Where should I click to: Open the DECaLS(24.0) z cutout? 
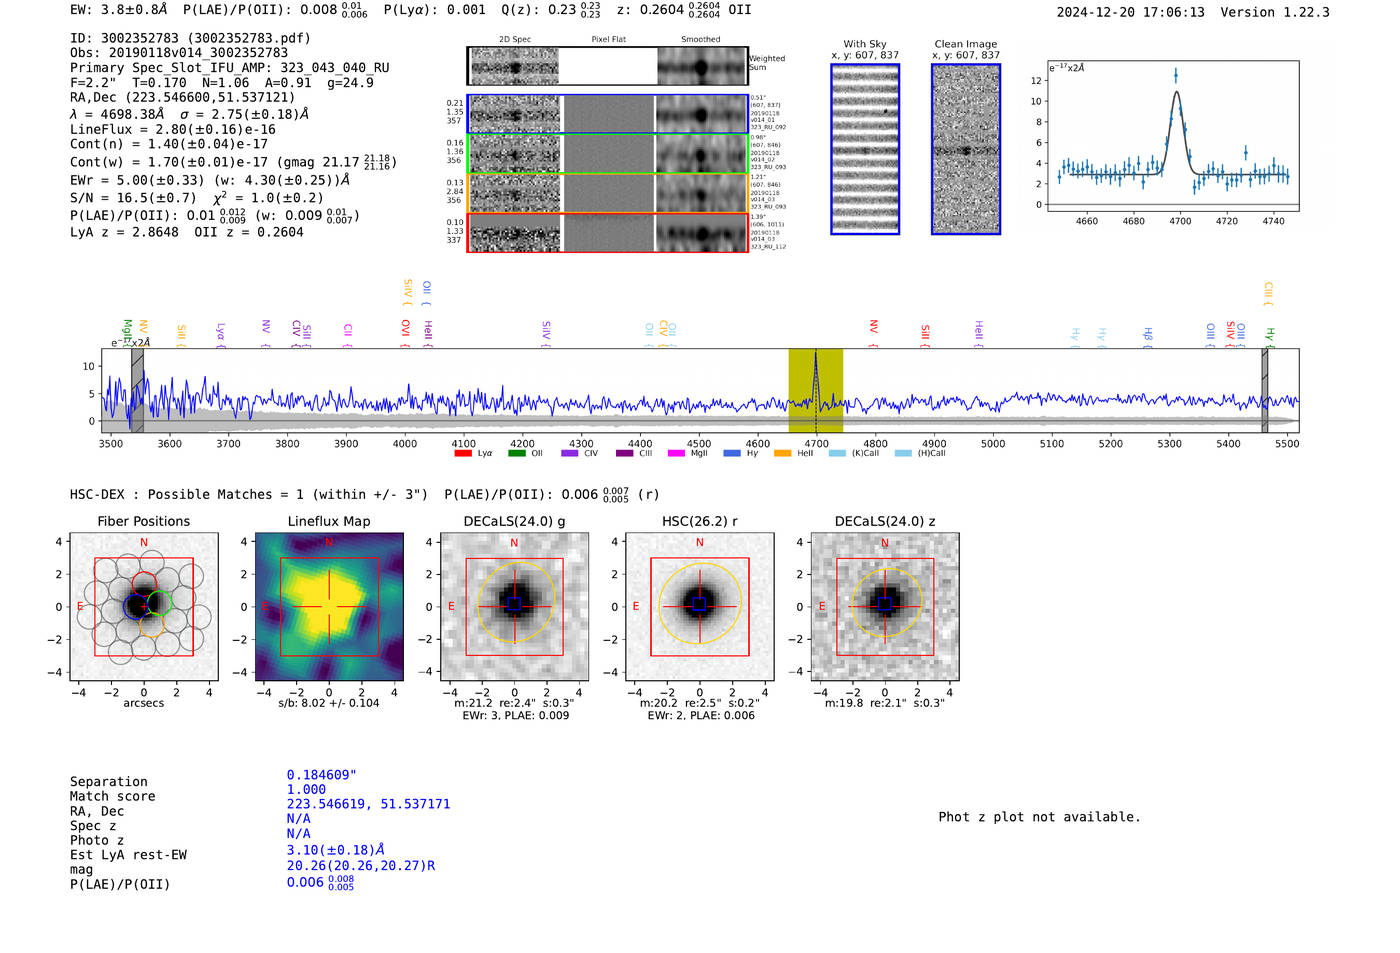885,607
